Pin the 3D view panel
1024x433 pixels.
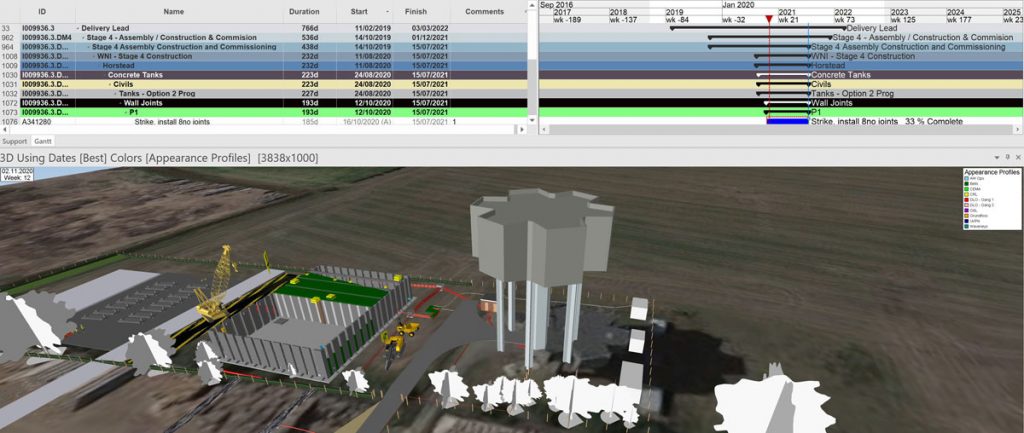pos(1006,158)
